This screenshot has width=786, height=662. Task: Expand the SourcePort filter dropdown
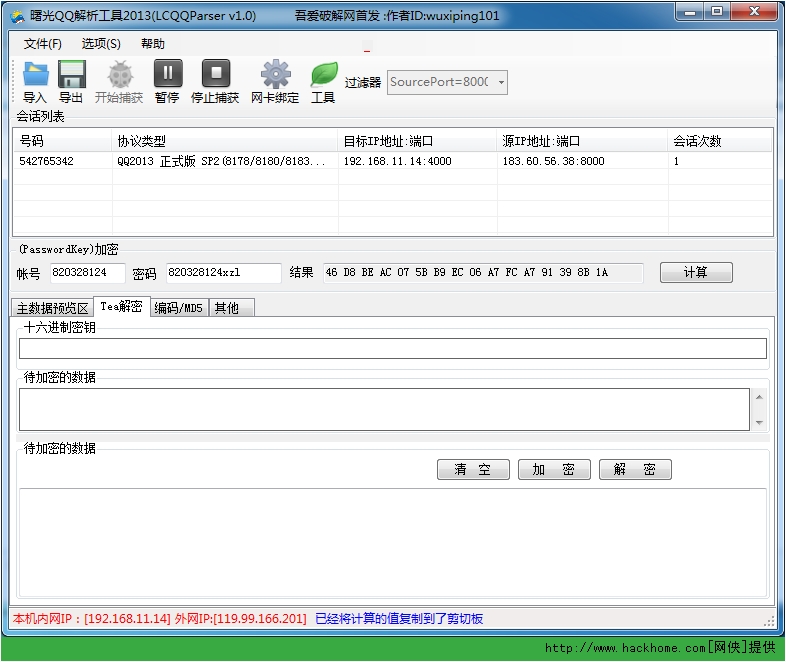click(500, 83)
